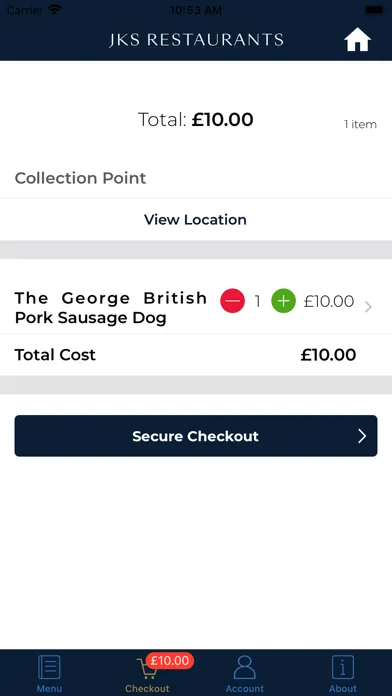Tap the item price £10.00 in row
The image size is (392, 696).
point(329,301)
